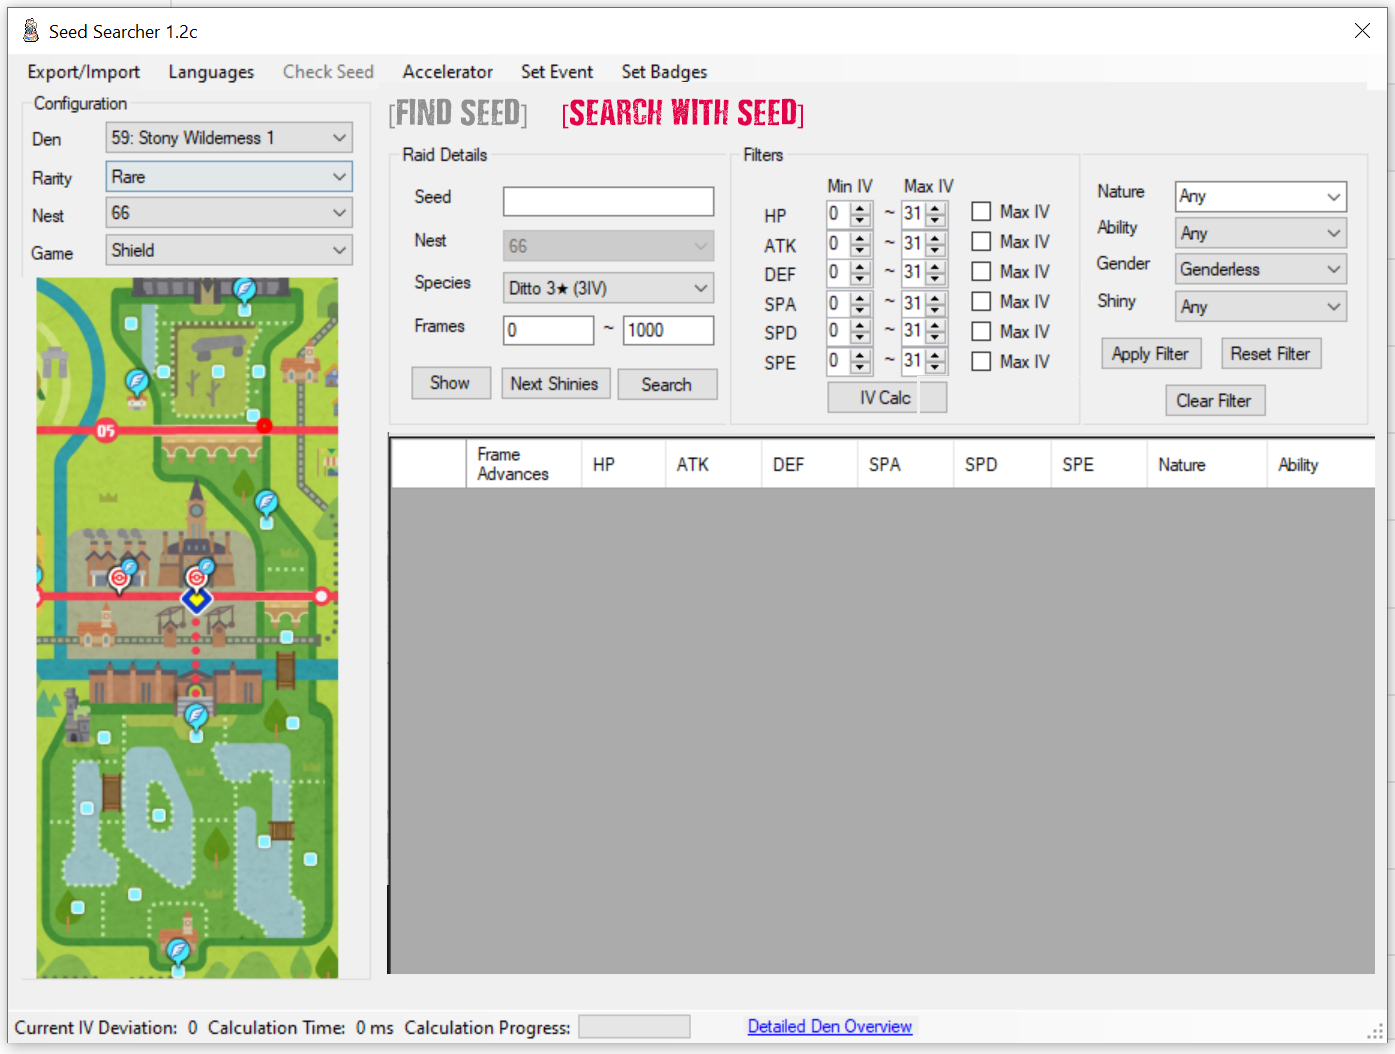Open the Gender dropdown set to Genderless

[x=1260, y=269]
